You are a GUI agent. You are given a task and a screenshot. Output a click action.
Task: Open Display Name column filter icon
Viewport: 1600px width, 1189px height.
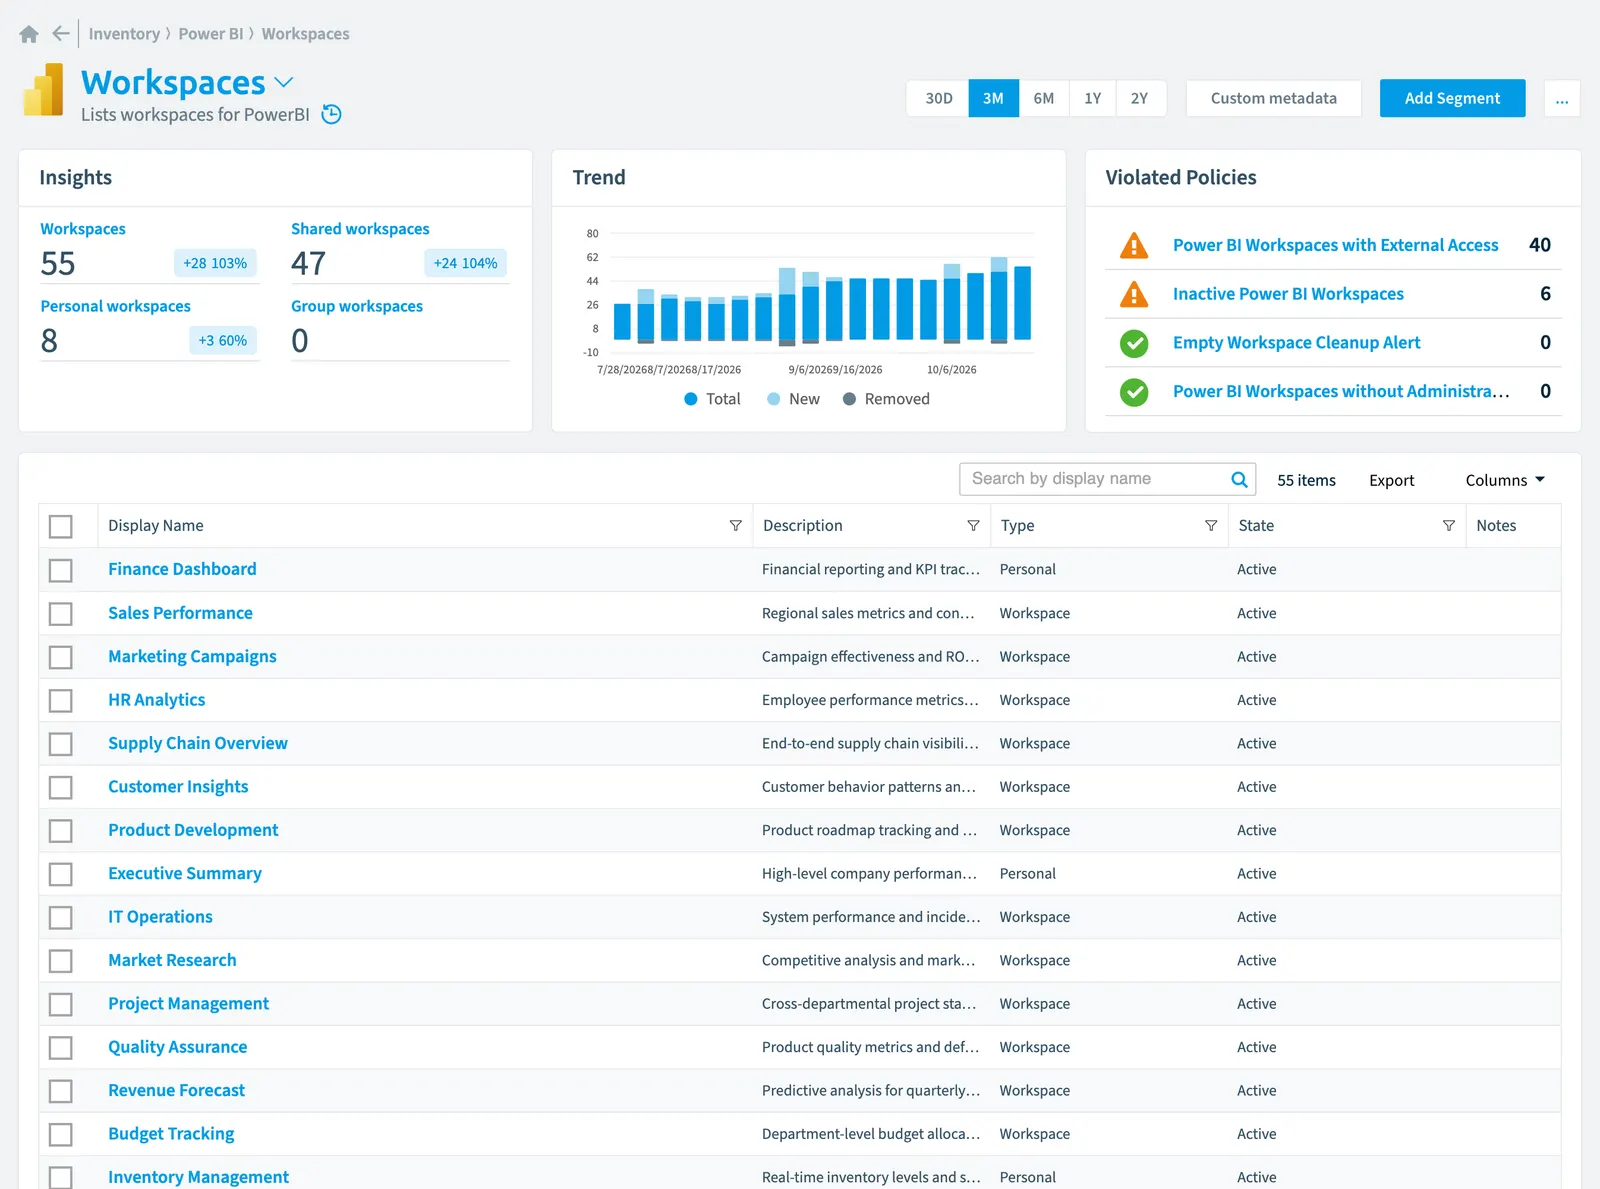735,526
